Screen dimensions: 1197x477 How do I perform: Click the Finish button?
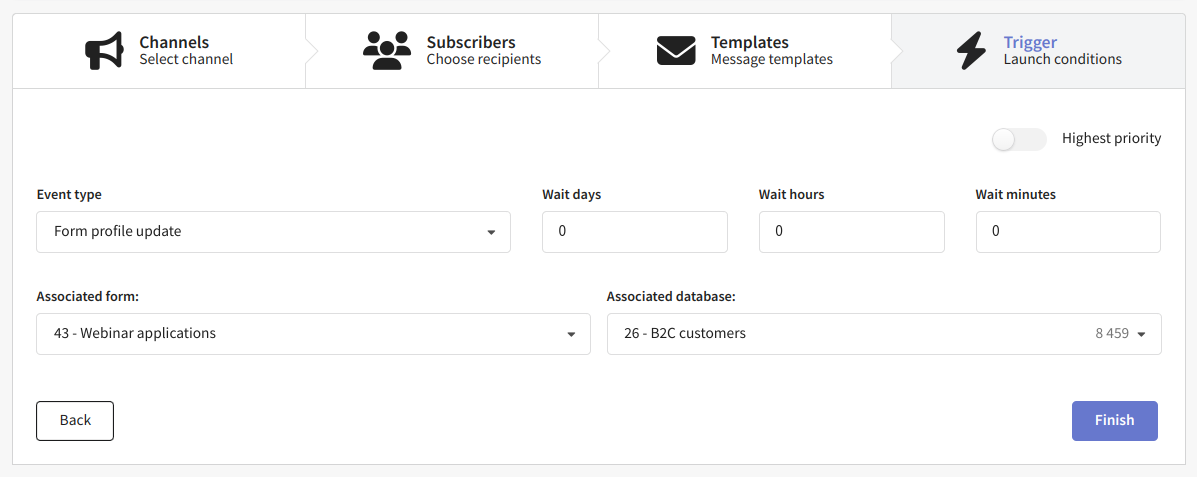(1115, 421)
